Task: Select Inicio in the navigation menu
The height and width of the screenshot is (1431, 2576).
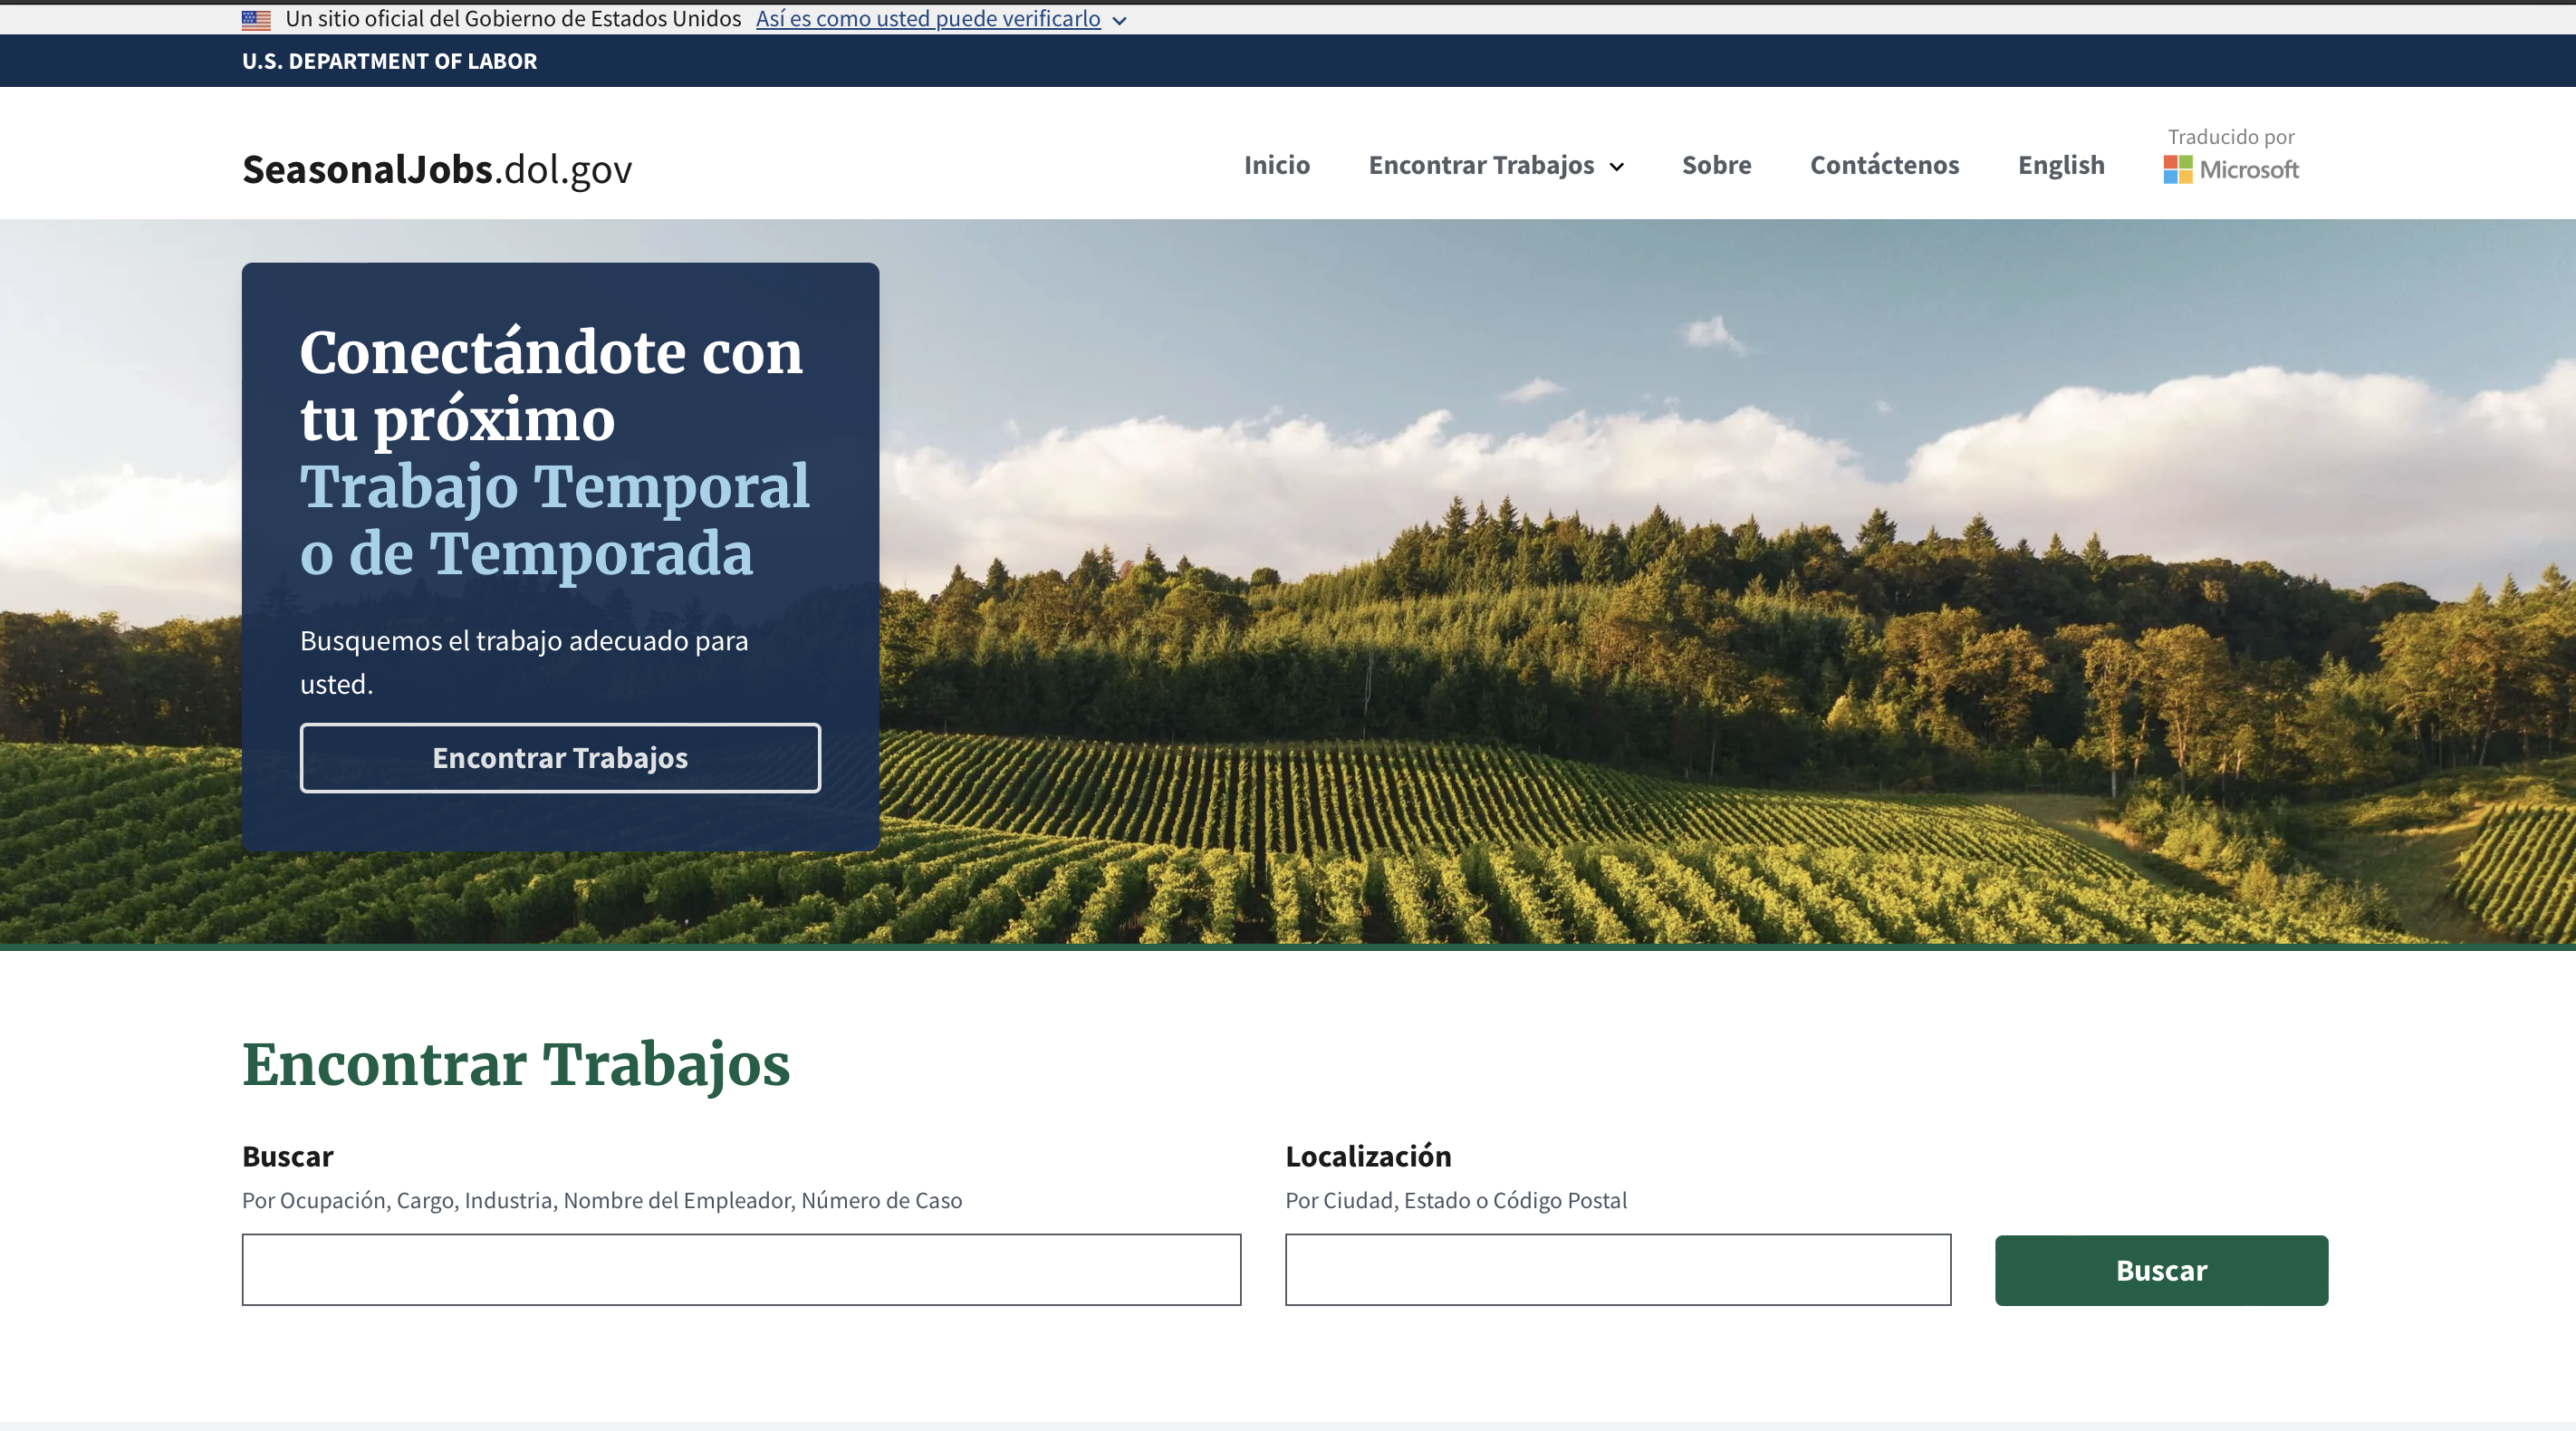Action: coord(1277,165)
